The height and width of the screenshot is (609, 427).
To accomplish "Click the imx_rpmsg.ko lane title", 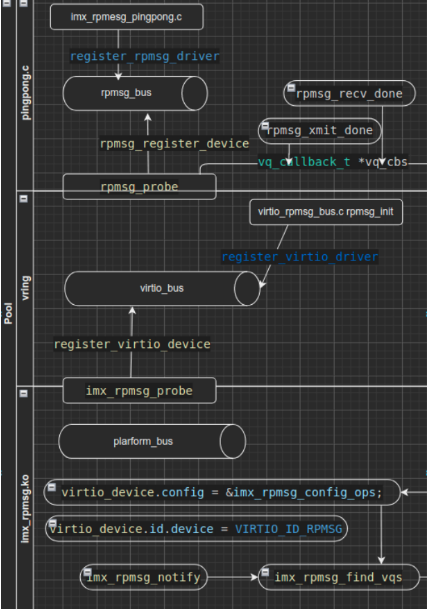I will 25,509.
